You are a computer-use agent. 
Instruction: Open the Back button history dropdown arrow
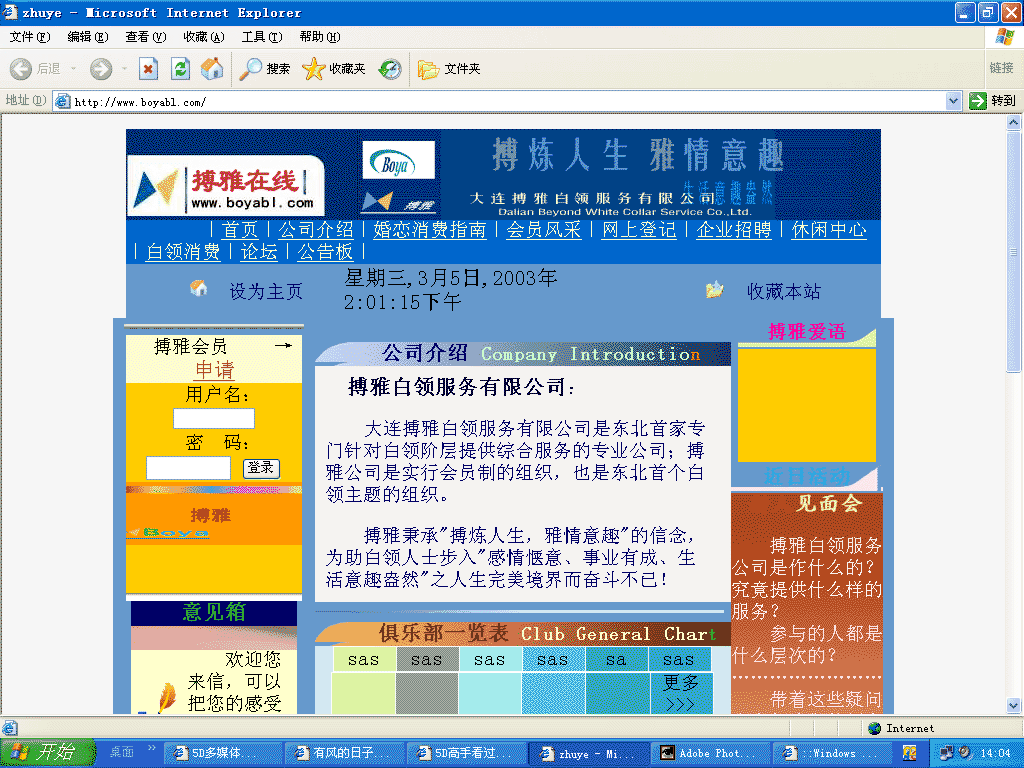[73, 69]
